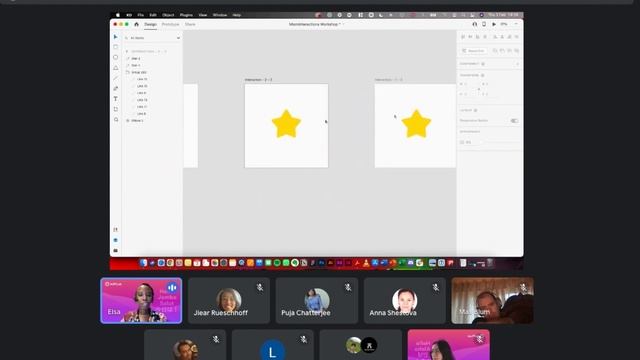640x360 pixels.
Task: Switch to the Prototype tab
Action: [170, 24]
